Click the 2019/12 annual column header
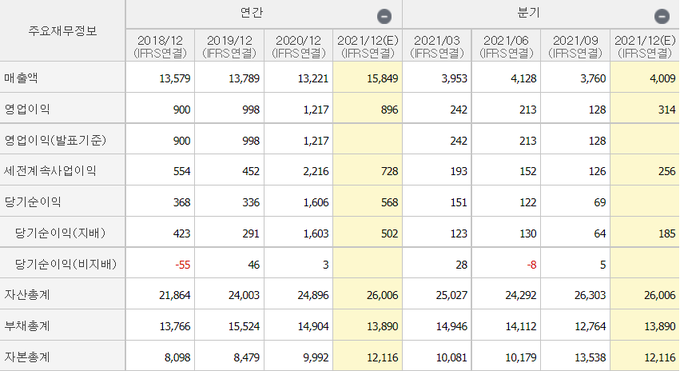 click(229, 46)
